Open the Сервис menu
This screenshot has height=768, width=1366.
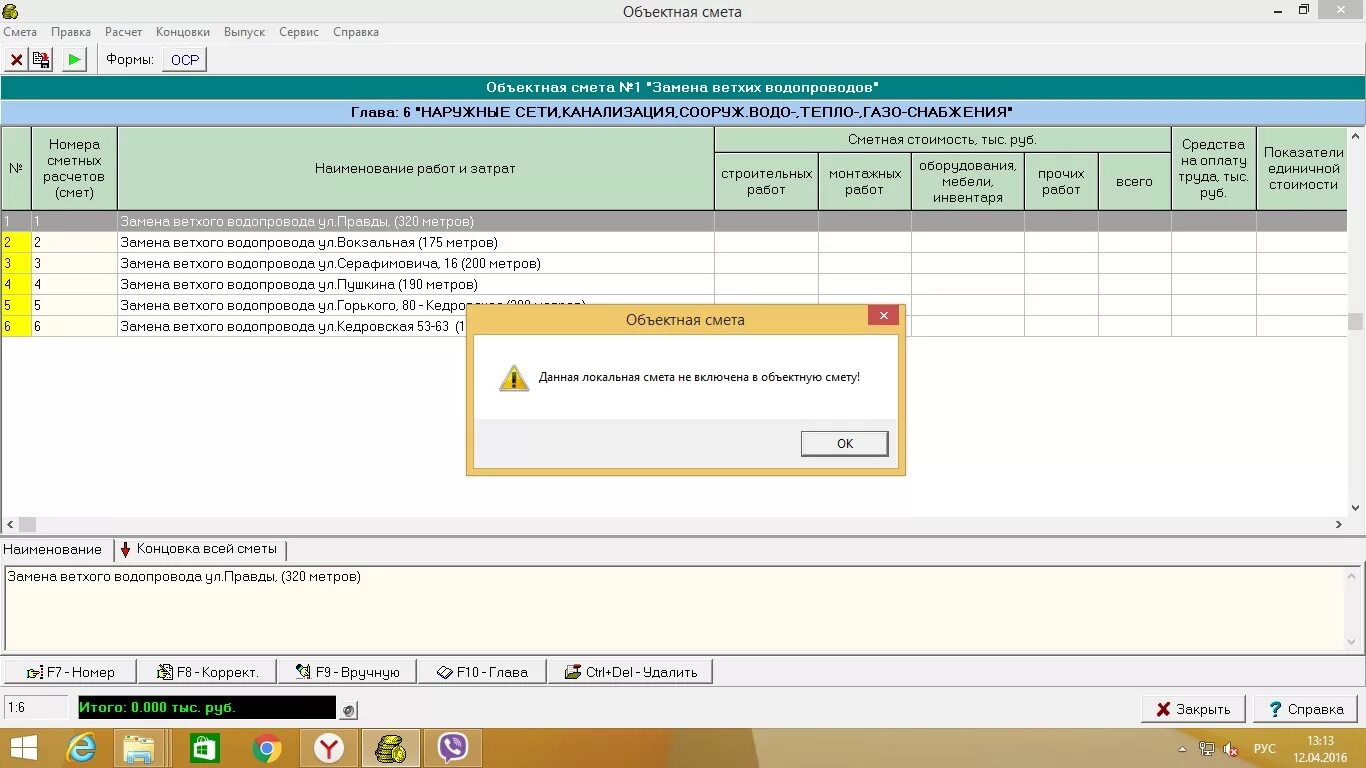[x=299, y=32]
